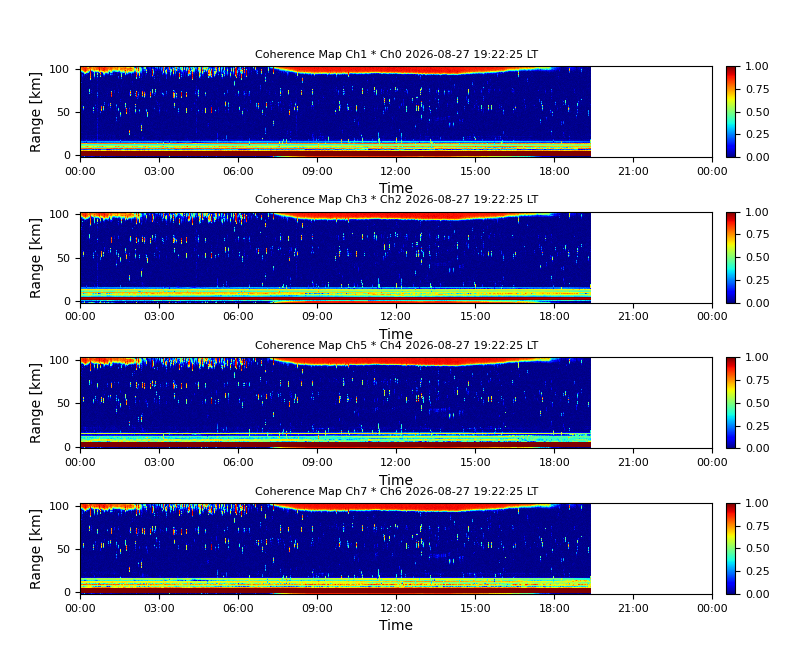Click the colorbar beside the Ch7 * Ch6 map
800x660 pixels.
pos(732,549)
